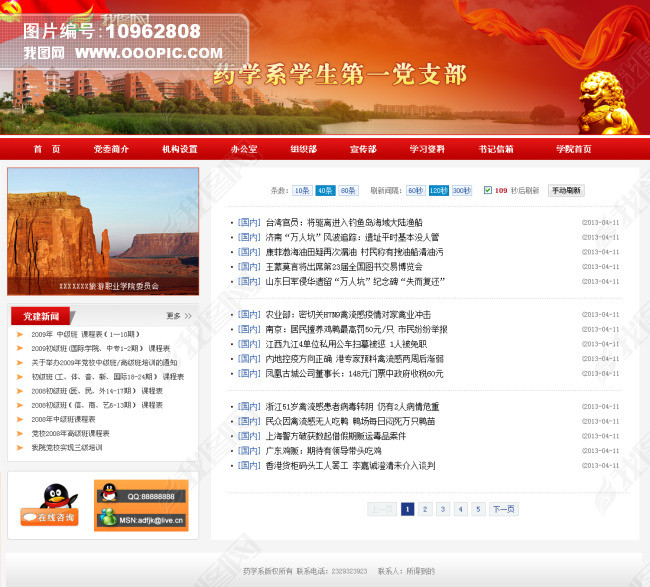This screenshot has height=587, width=650.
Task: Open news 山东日军侵华遗留“万人坑”纪念碑
Action: click(x=355, y=281)
